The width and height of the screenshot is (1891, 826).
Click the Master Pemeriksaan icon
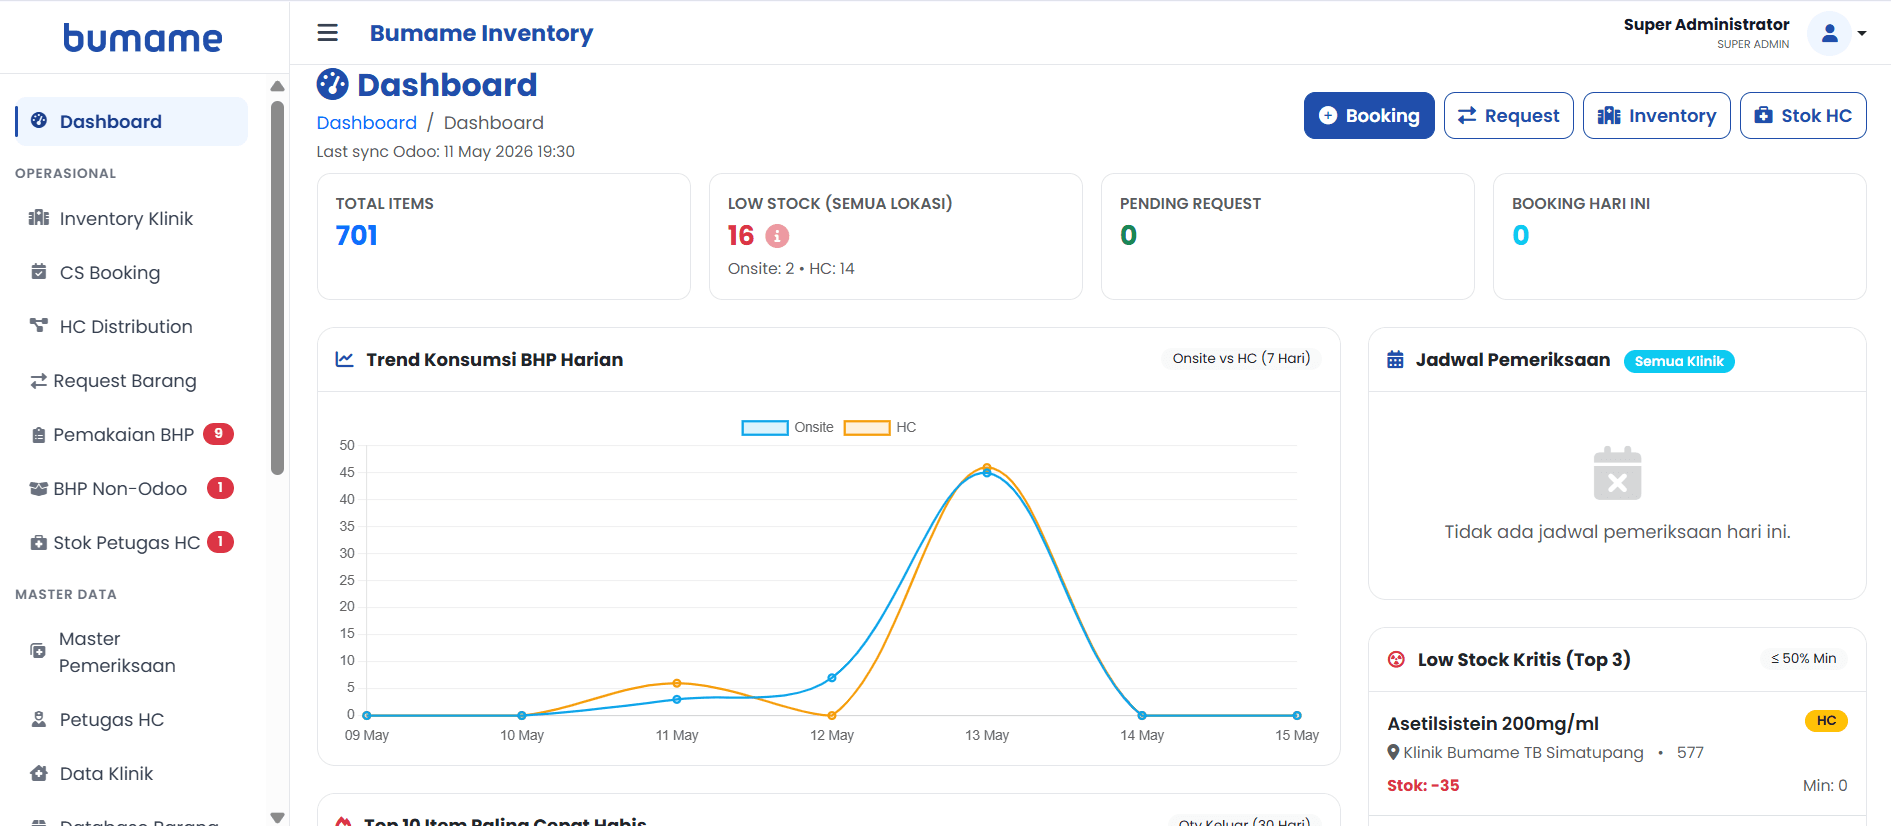coord(38,650)
